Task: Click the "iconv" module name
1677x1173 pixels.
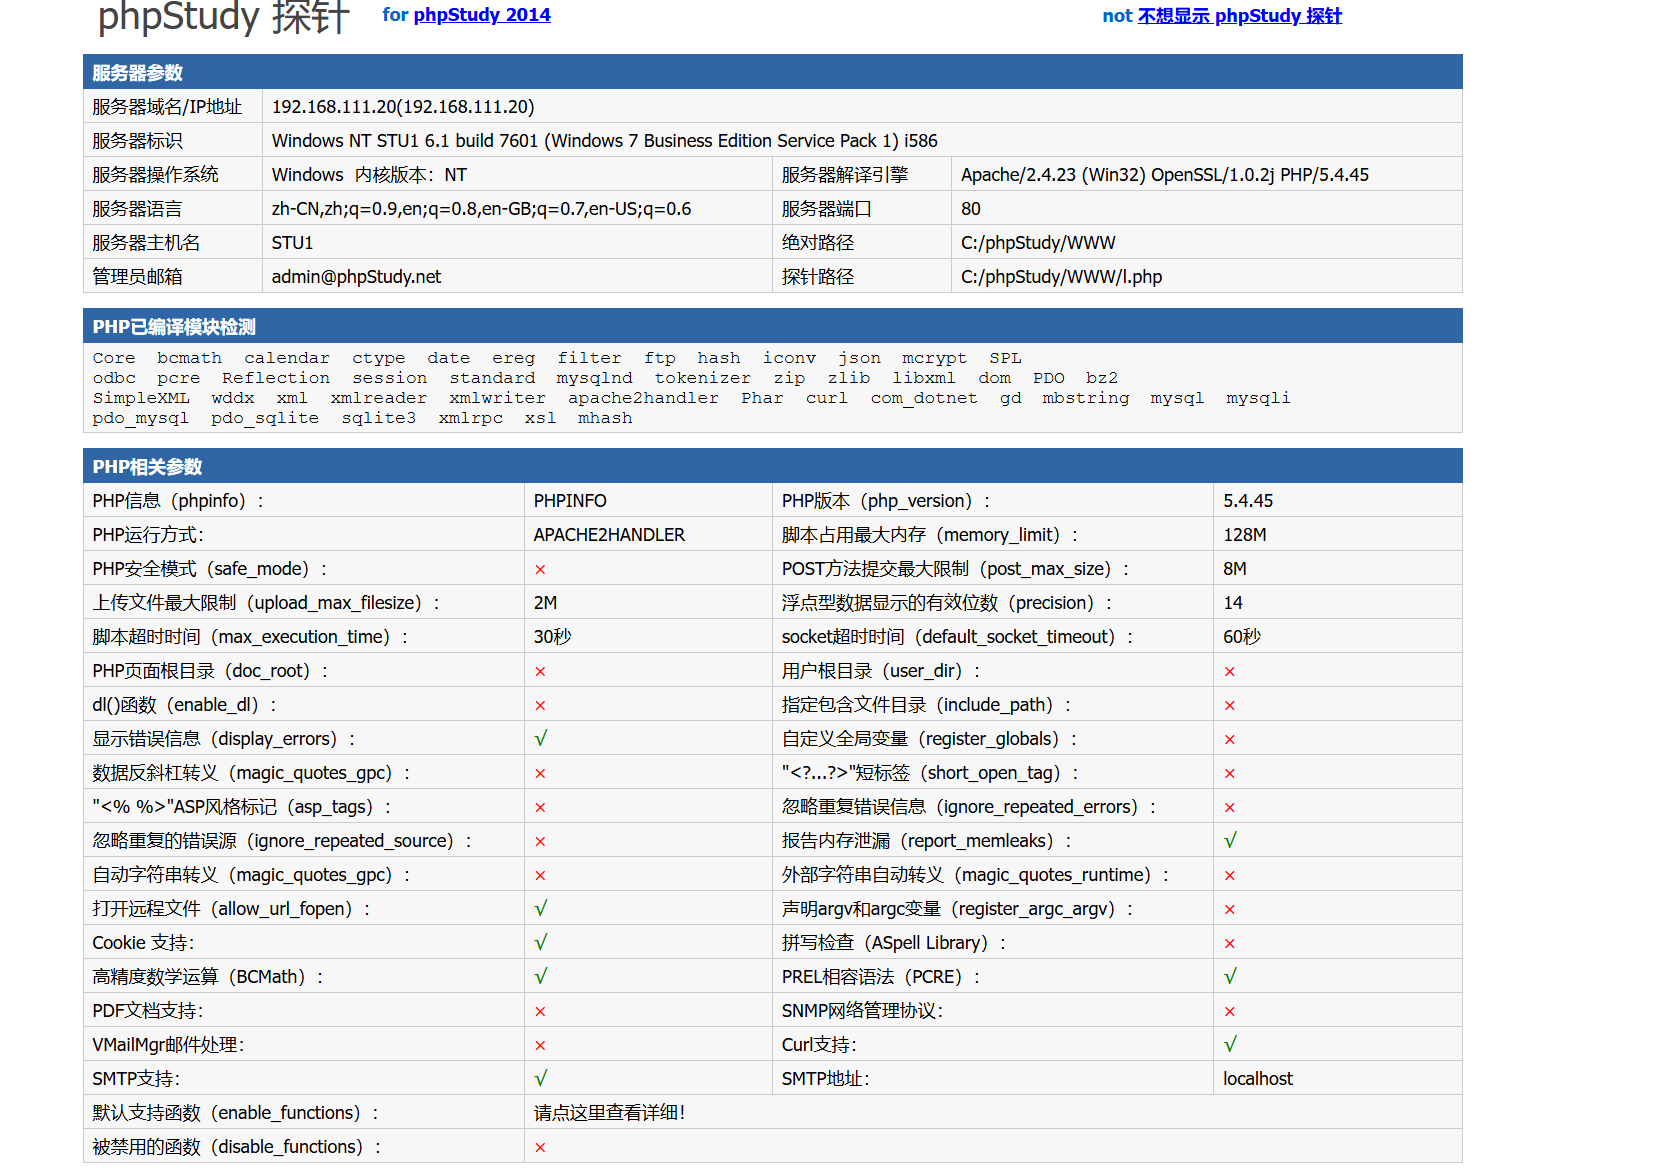Action: coord(789,358)
